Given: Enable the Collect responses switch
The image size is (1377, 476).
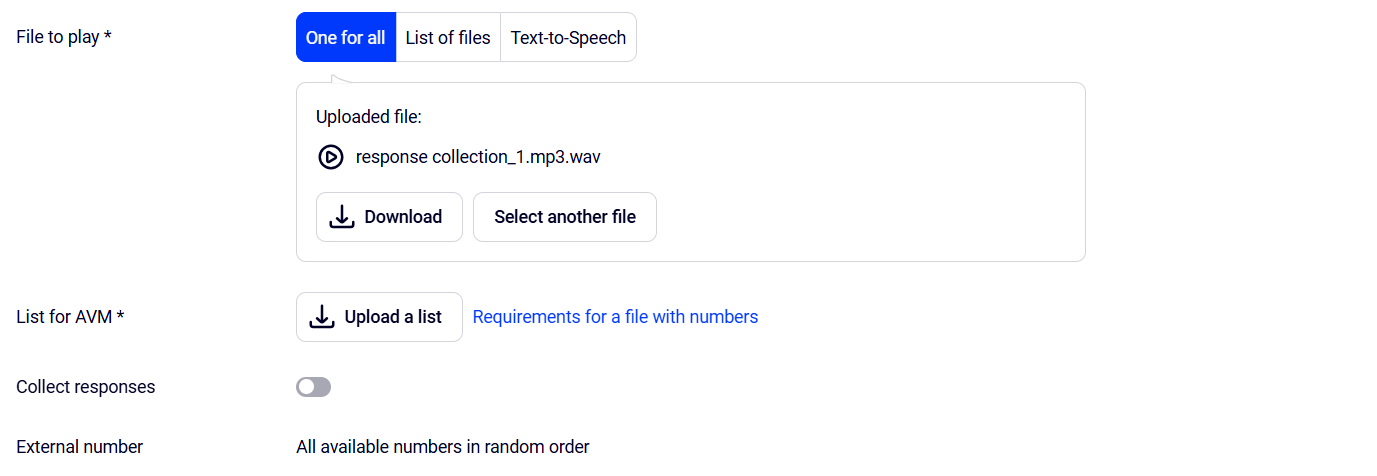Looking at the screenshot, I should coord(313,387).
